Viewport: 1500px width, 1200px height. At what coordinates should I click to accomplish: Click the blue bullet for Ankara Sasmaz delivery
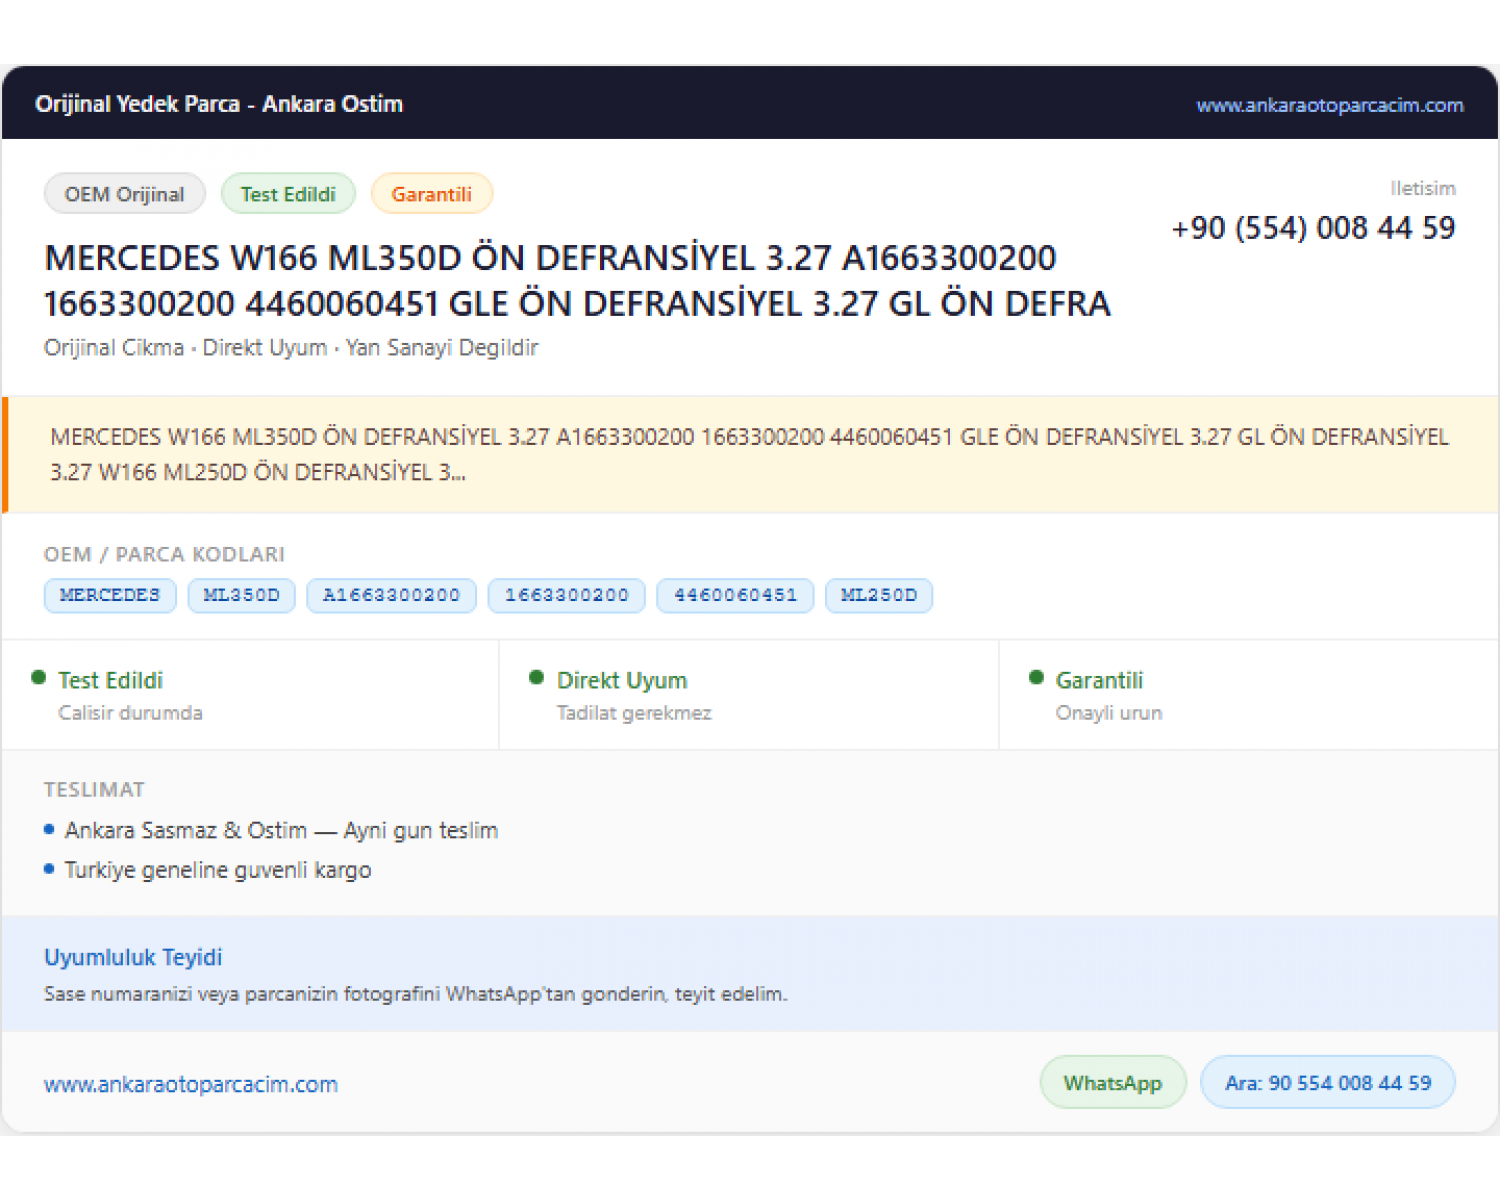click(49, 829)
